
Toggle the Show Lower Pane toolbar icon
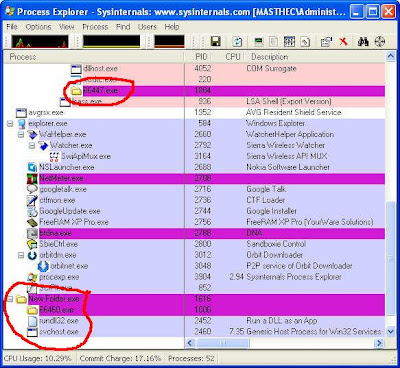(289, 42)
